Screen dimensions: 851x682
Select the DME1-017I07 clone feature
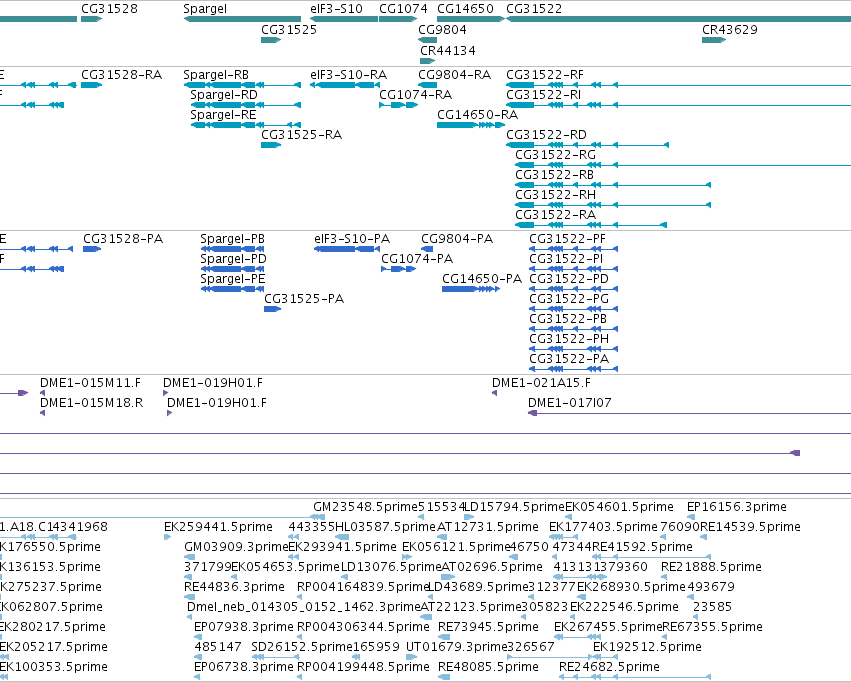click(689, 413)
